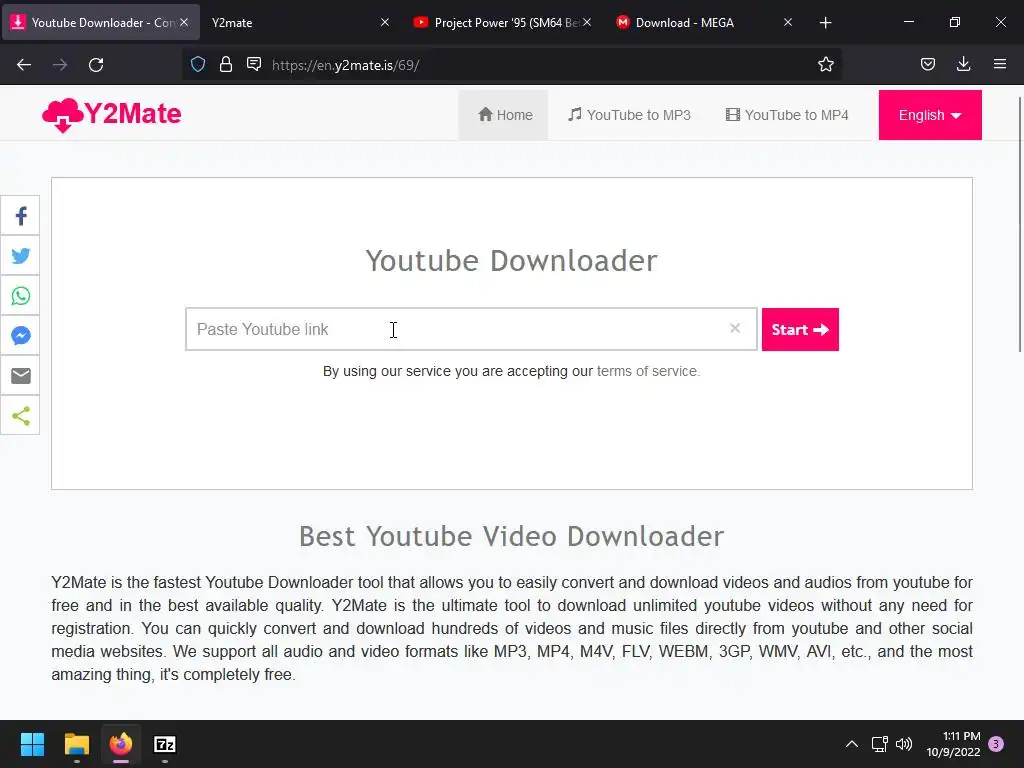Click the Y2Mate brand name link
1024x768 pixels.
(x=133, y=114)
